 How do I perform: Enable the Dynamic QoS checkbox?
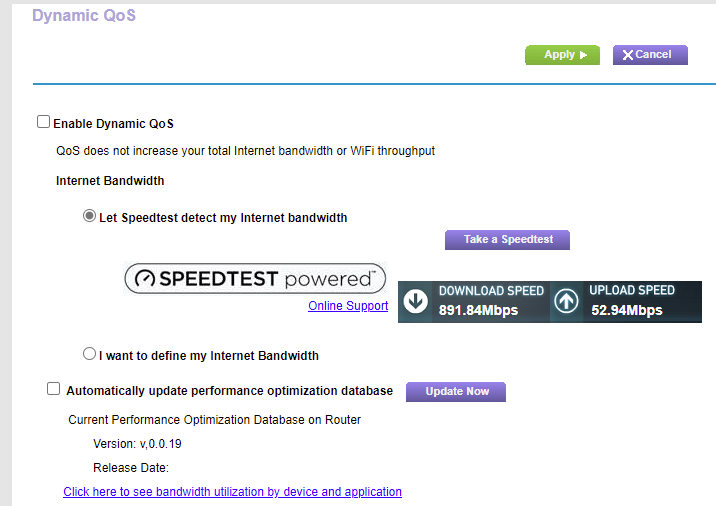point(43,122)
